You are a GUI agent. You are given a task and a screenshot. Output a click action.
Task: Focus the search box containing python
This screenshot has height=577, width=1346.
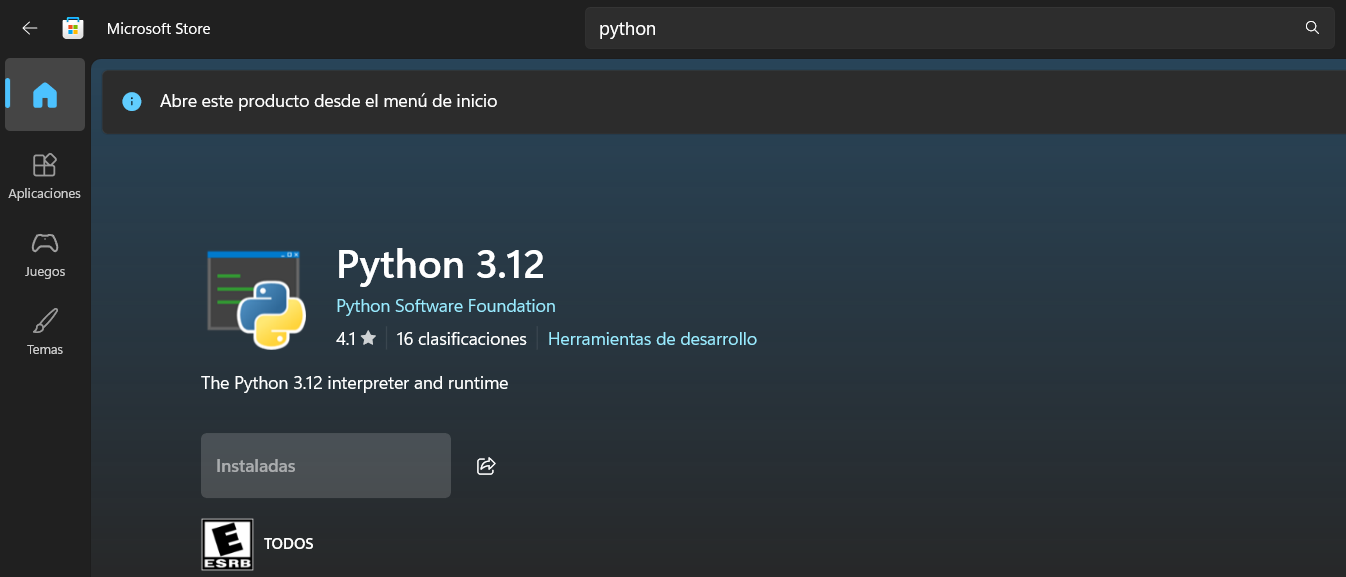click(x=960, y=29)
